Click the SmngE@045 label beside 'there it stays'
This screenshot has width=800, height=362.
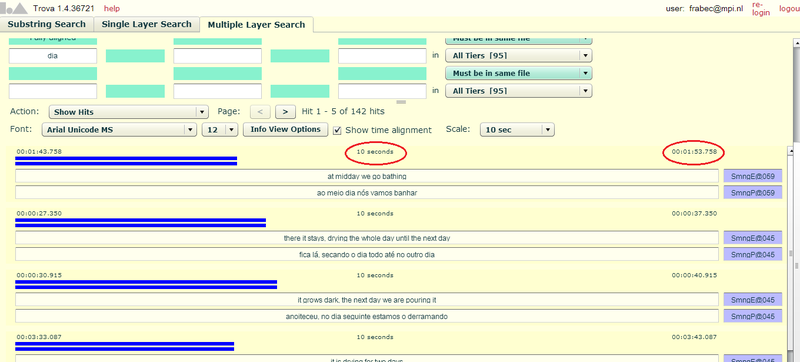coord(753,238)
